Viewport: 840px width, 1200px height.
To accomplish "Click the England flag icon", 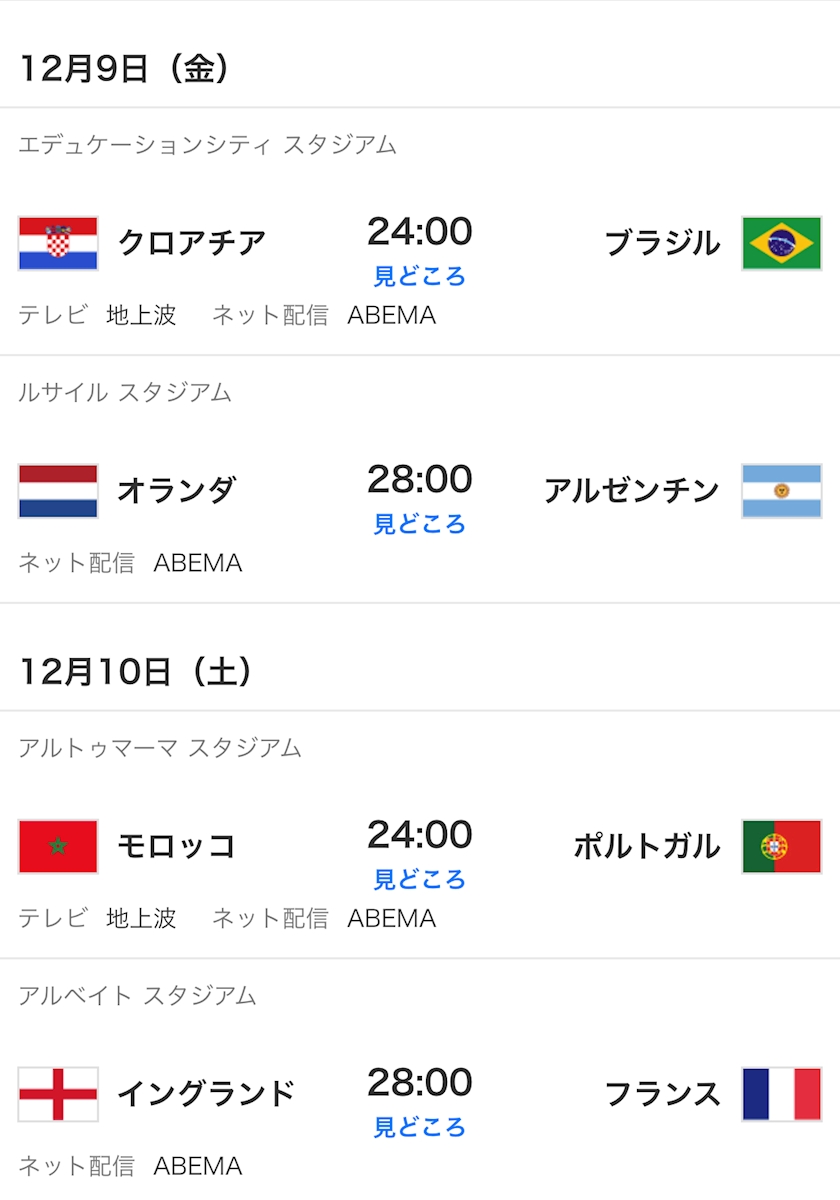I will 58,1094.
